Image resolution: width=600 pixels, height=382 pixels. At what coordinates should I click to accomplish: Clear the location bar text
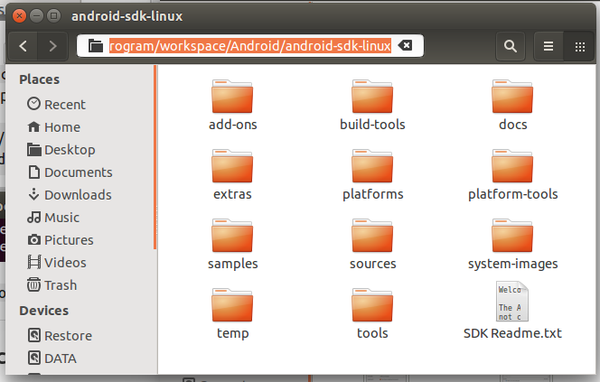[405, 46]
